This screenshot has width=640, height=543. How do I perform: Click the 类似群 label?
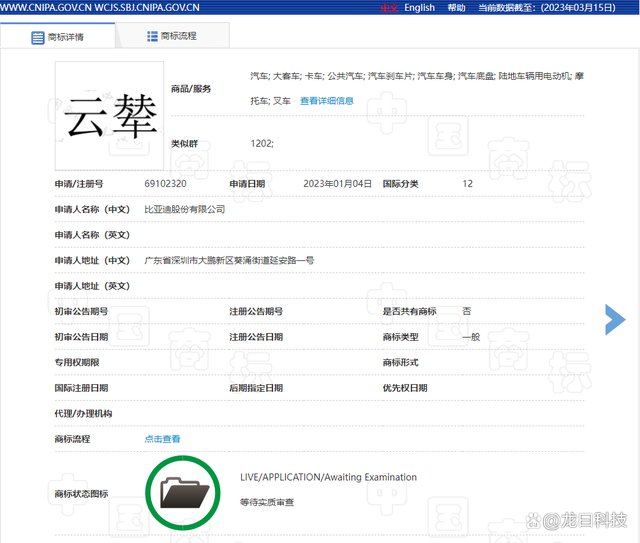[x=184, y=144]
